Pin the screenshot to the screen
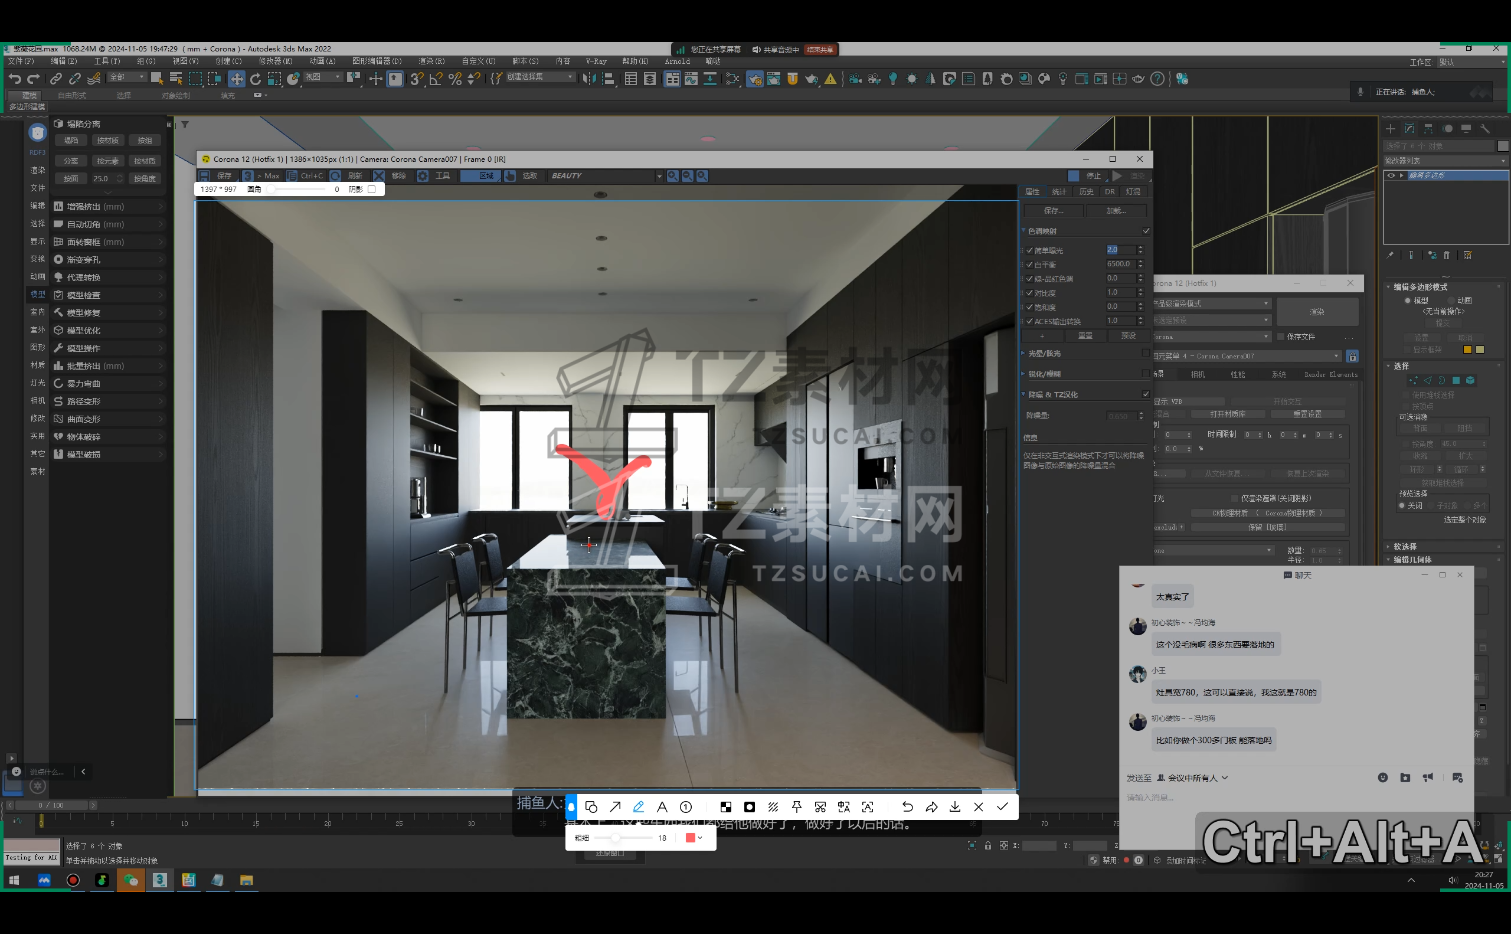Image resolution: width=1511 pixels, height=934 pixels. coord(797,807)
